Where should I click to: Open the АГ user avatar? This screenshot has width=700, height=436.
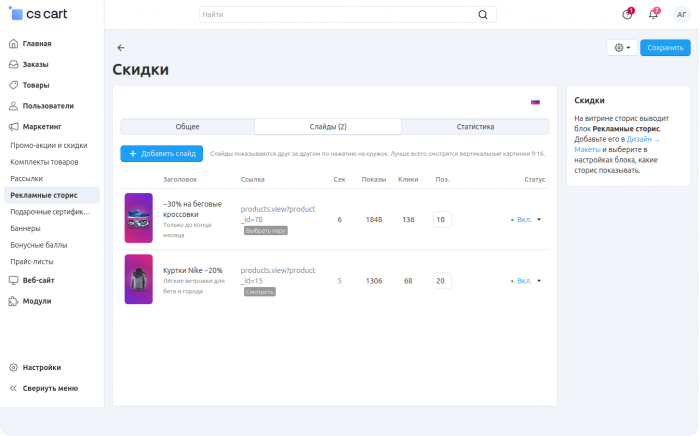(681, 15)
